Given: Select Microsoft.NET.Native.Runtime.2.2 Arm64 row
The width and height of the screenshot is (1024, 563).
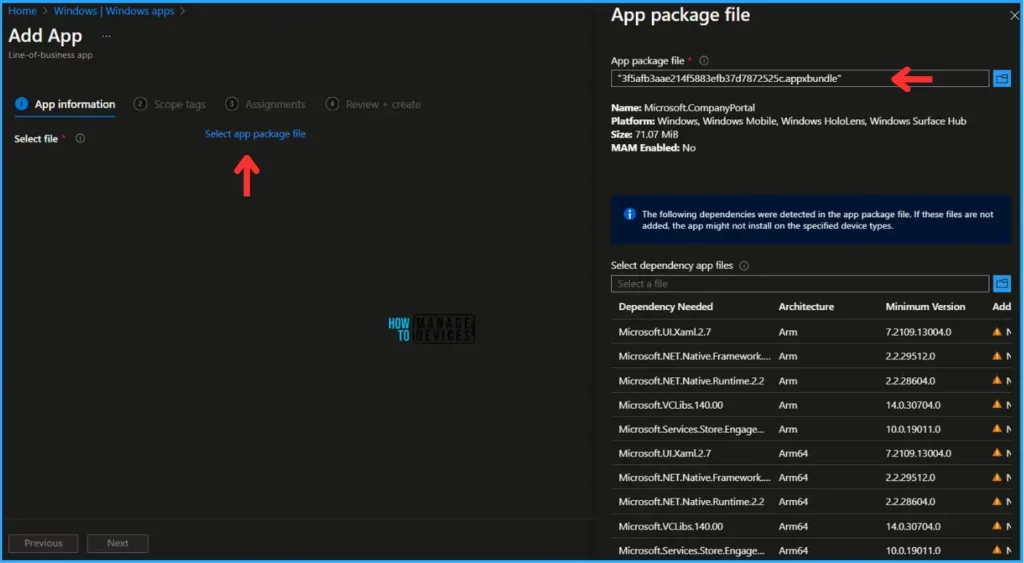Looking at the screenshot, I should pos(811,502).
